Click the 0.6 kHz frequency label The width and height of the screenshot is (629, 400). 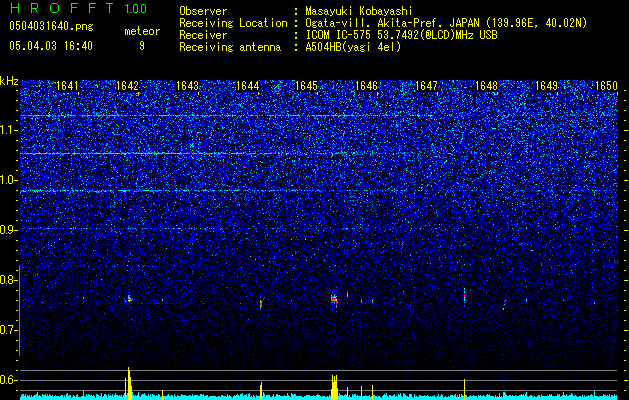[9, 380]
